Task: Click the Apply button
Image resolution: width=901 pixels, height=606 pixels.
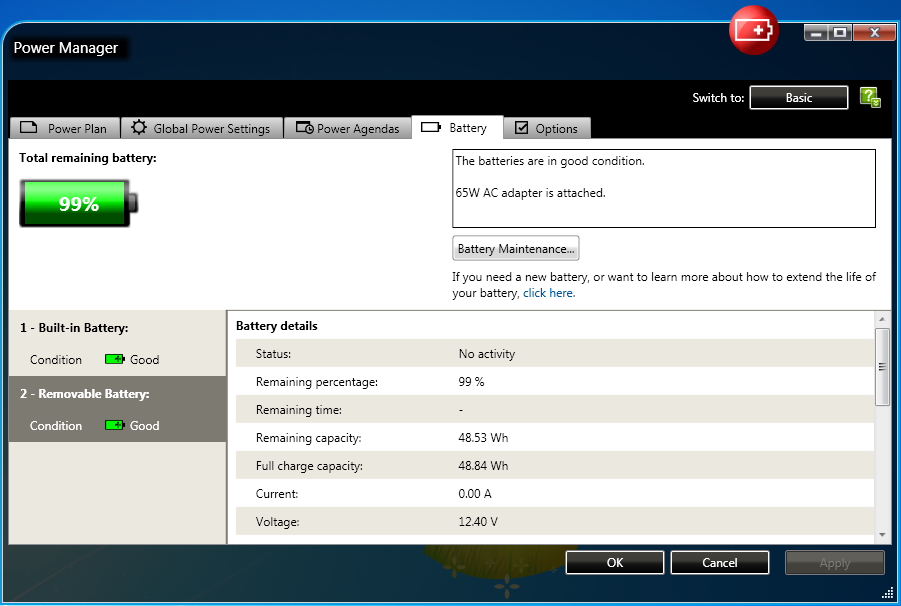Action: pos(834,563)
